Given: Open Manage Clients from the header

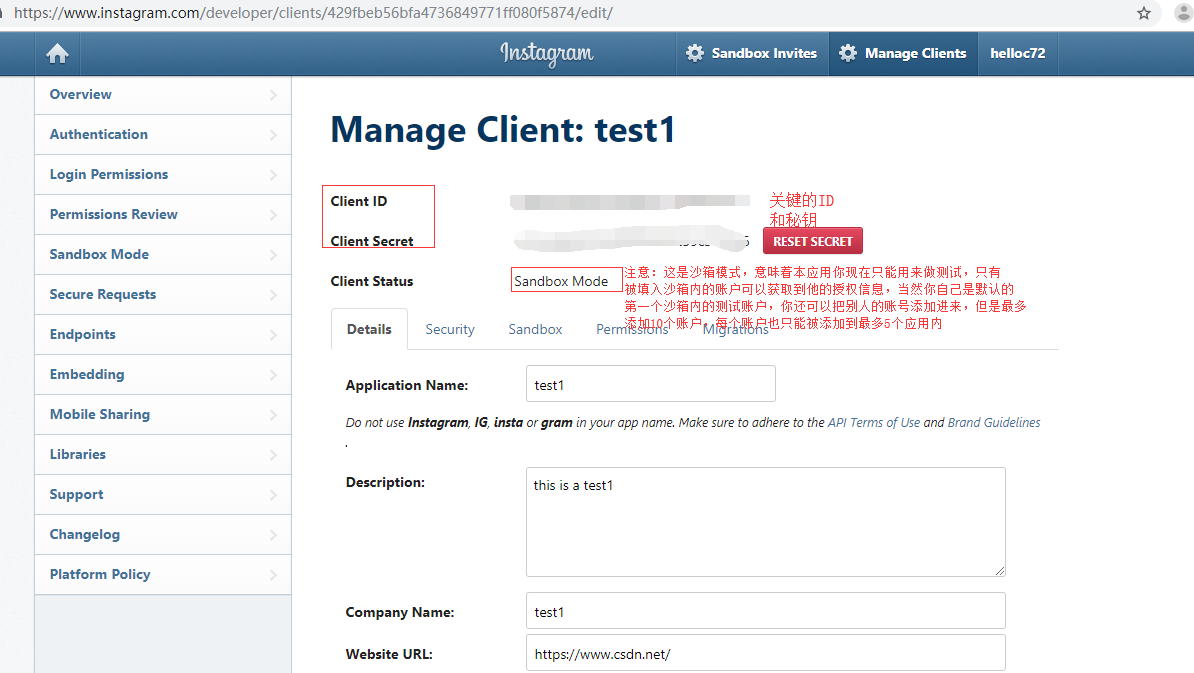Looking at the screenshot, I should click(x=903, y=53).
